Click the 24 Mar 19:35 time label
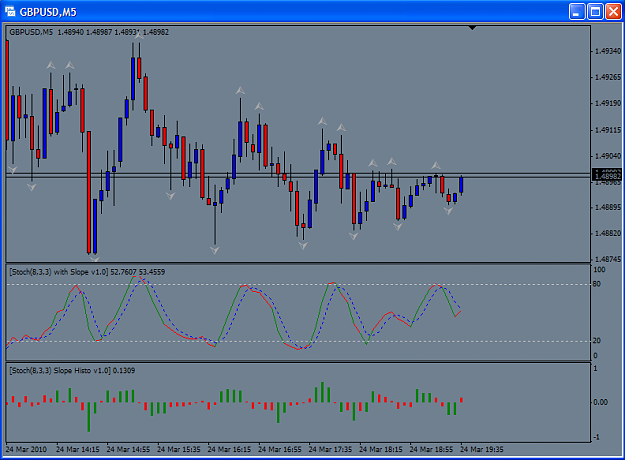 tap(482, 449)
